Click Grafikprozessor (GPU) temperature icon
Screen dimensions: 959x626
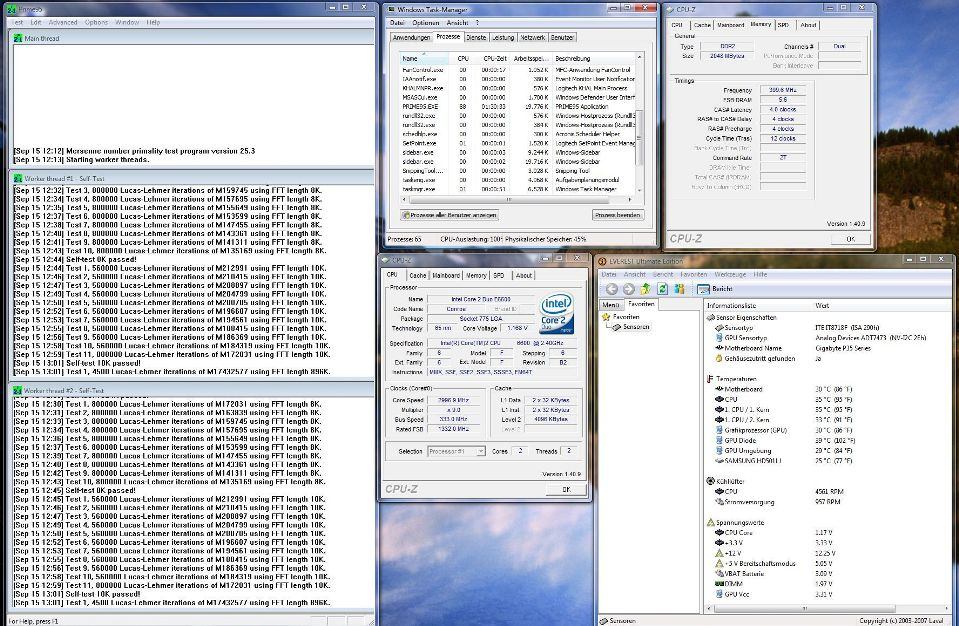coord(719,430)
